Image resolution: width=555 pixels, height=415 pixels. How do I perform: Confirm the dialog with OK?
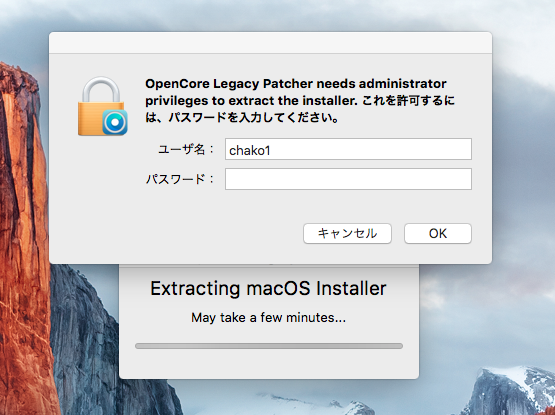click(438, 233)
